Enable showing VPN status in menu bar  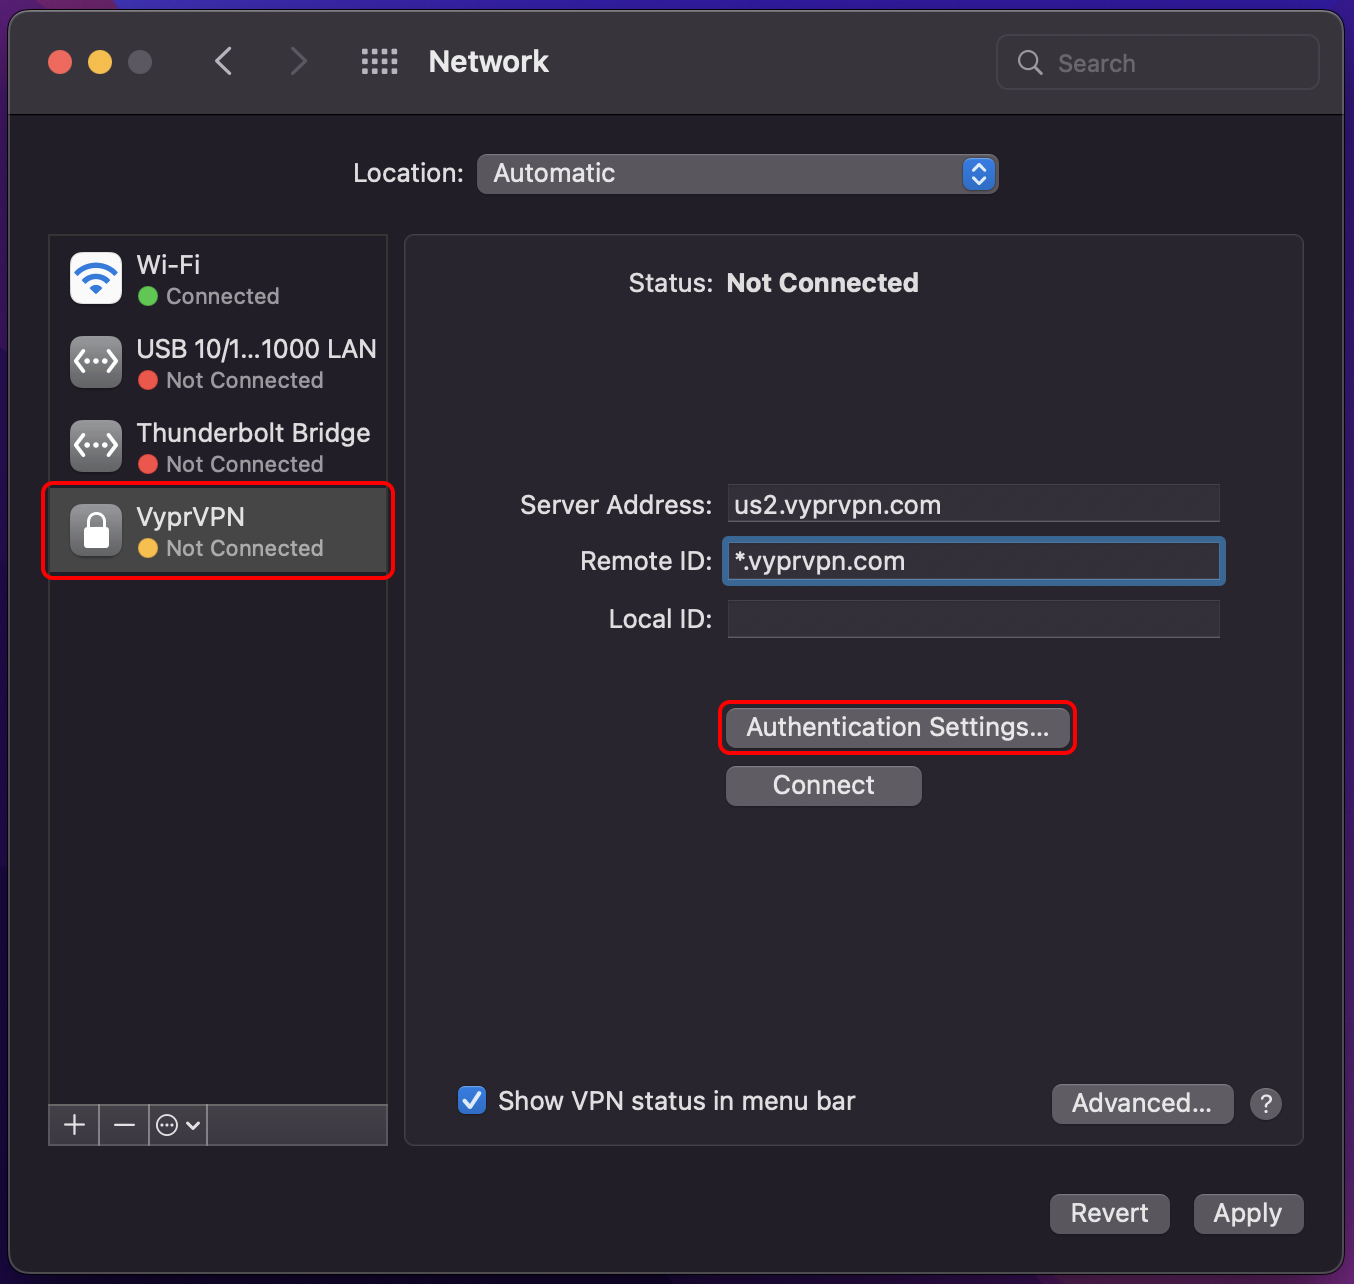(x=471, y=1100)
